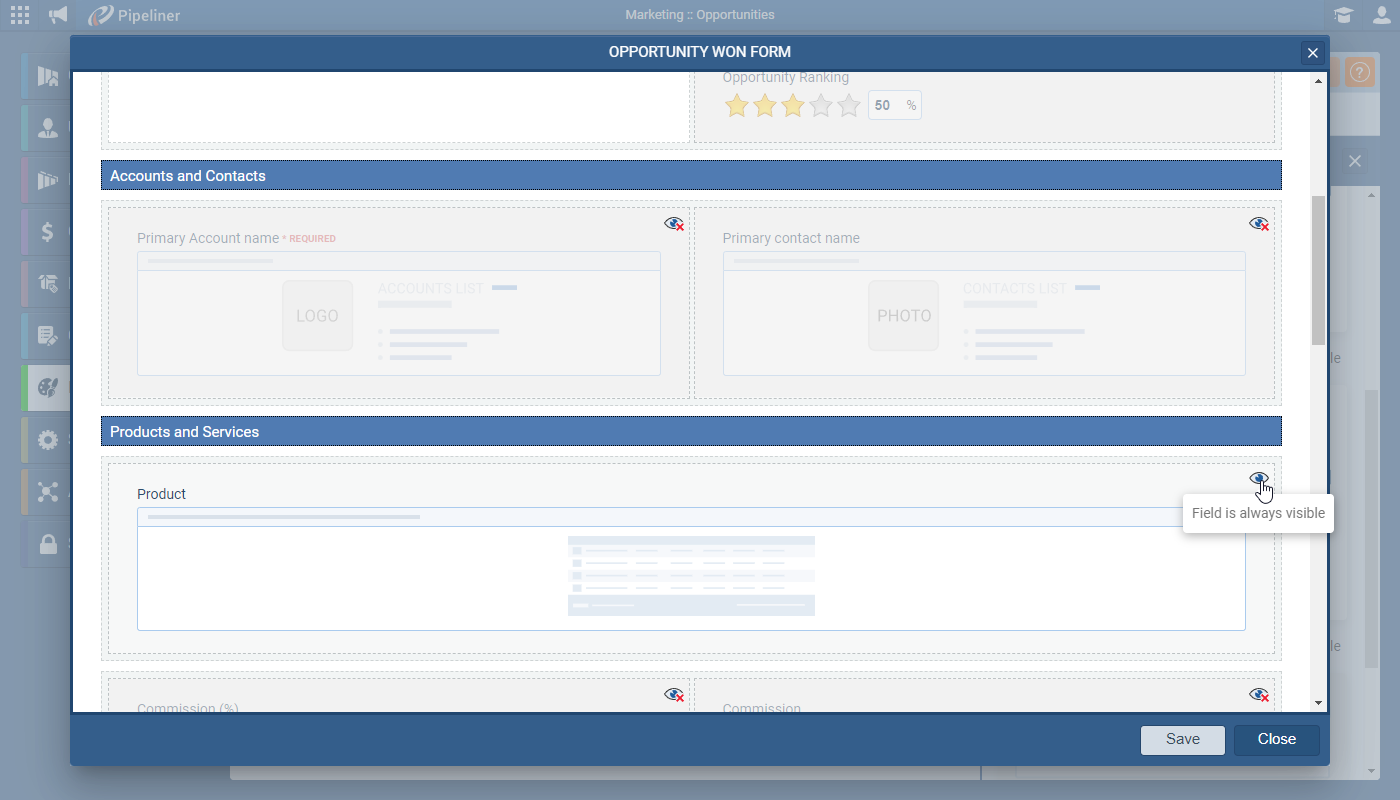Image resolution: width=1400 pixels, height=800 pixels.
Task: Select the Products and Services section header
Action: coord(690,432)
